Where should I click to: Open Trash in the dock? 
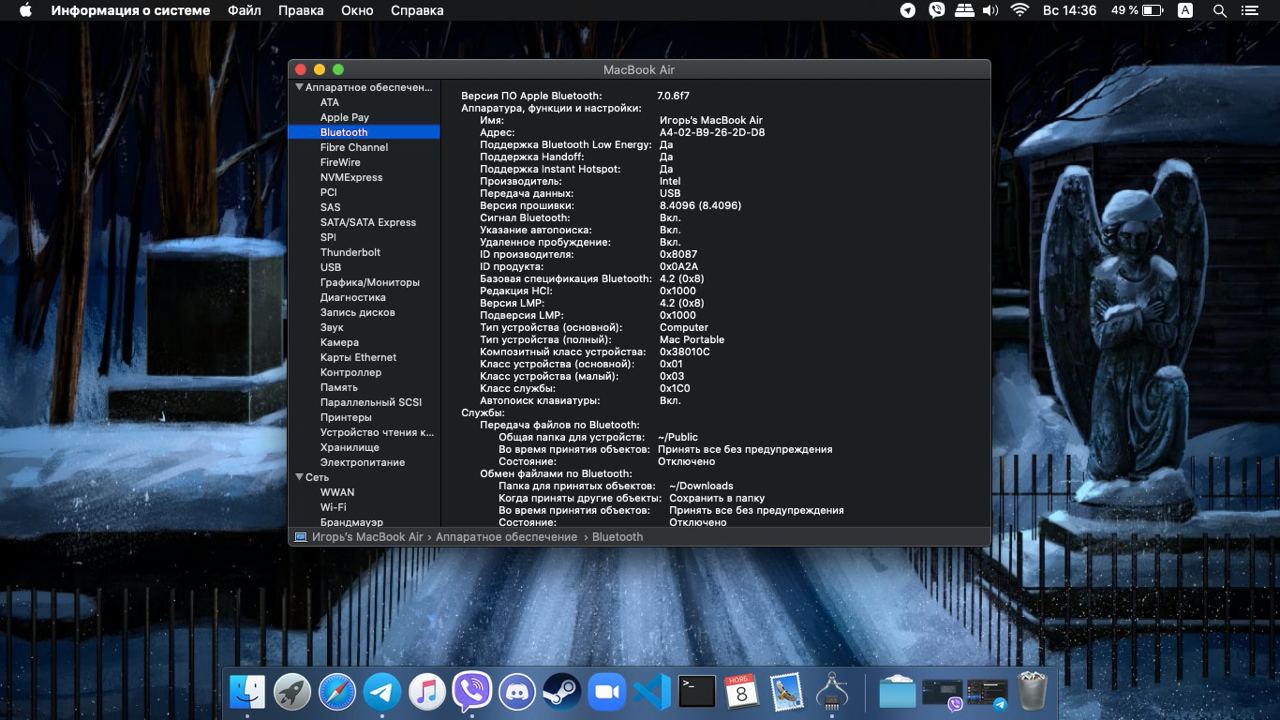click(x=1032, y=691)
